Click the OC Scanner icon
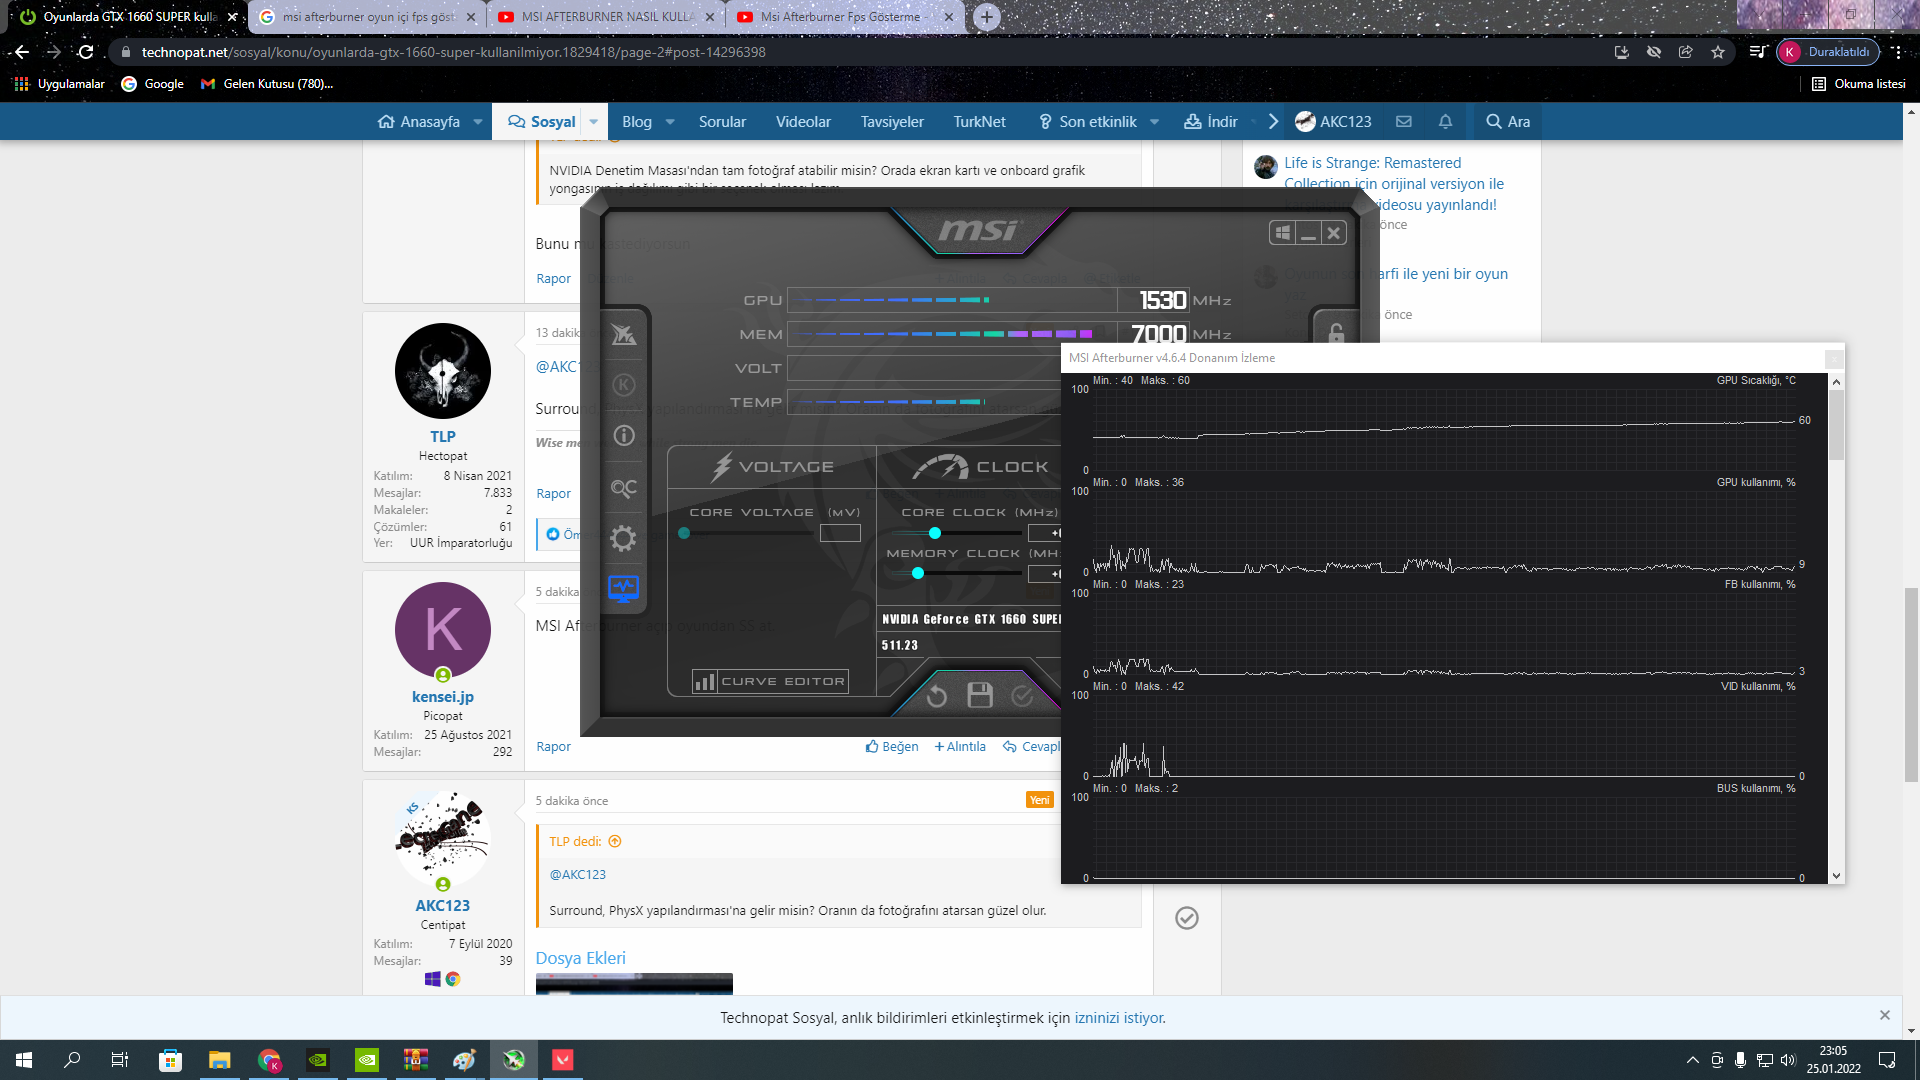Viewport: 1920px width, 1080px height. [x=623, y=488]
